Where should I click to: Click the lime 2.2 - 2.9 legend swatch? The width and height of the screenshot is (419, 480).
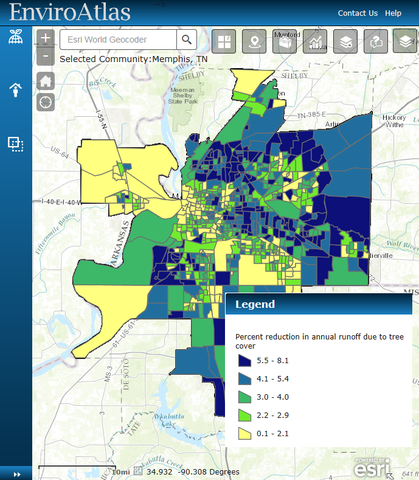click(244, 415)
